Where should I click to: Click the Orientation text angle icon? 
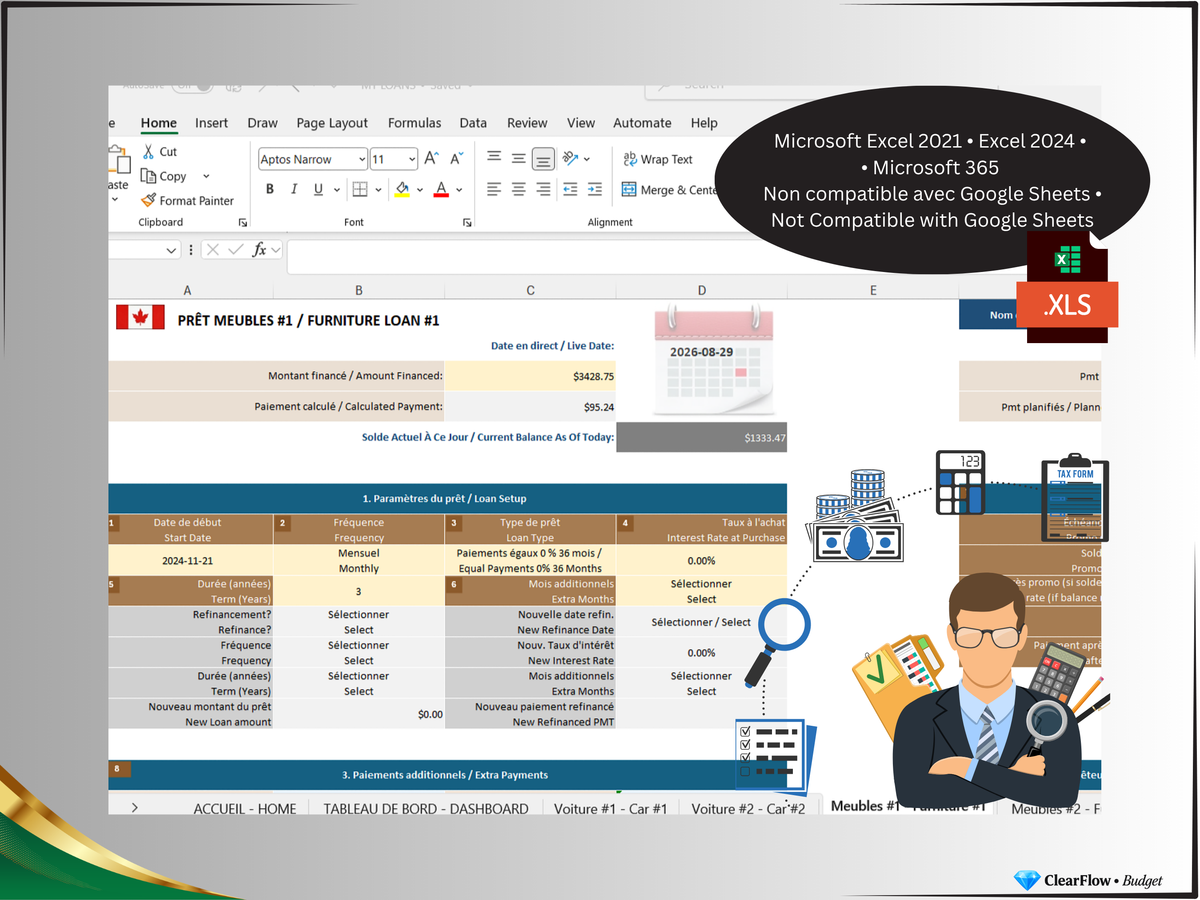coord(571,158)
